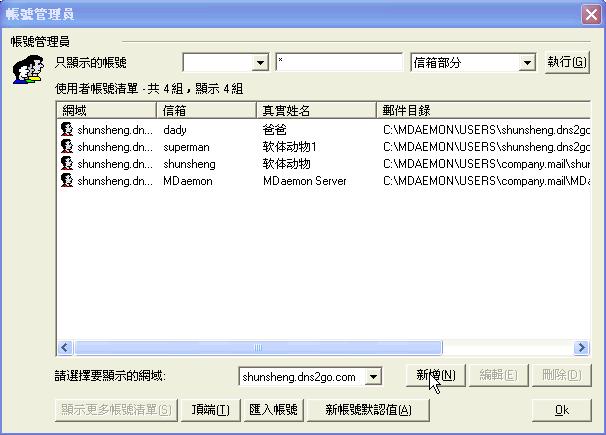
Task: Click the 匯入帳號 button
Action: 273,410
